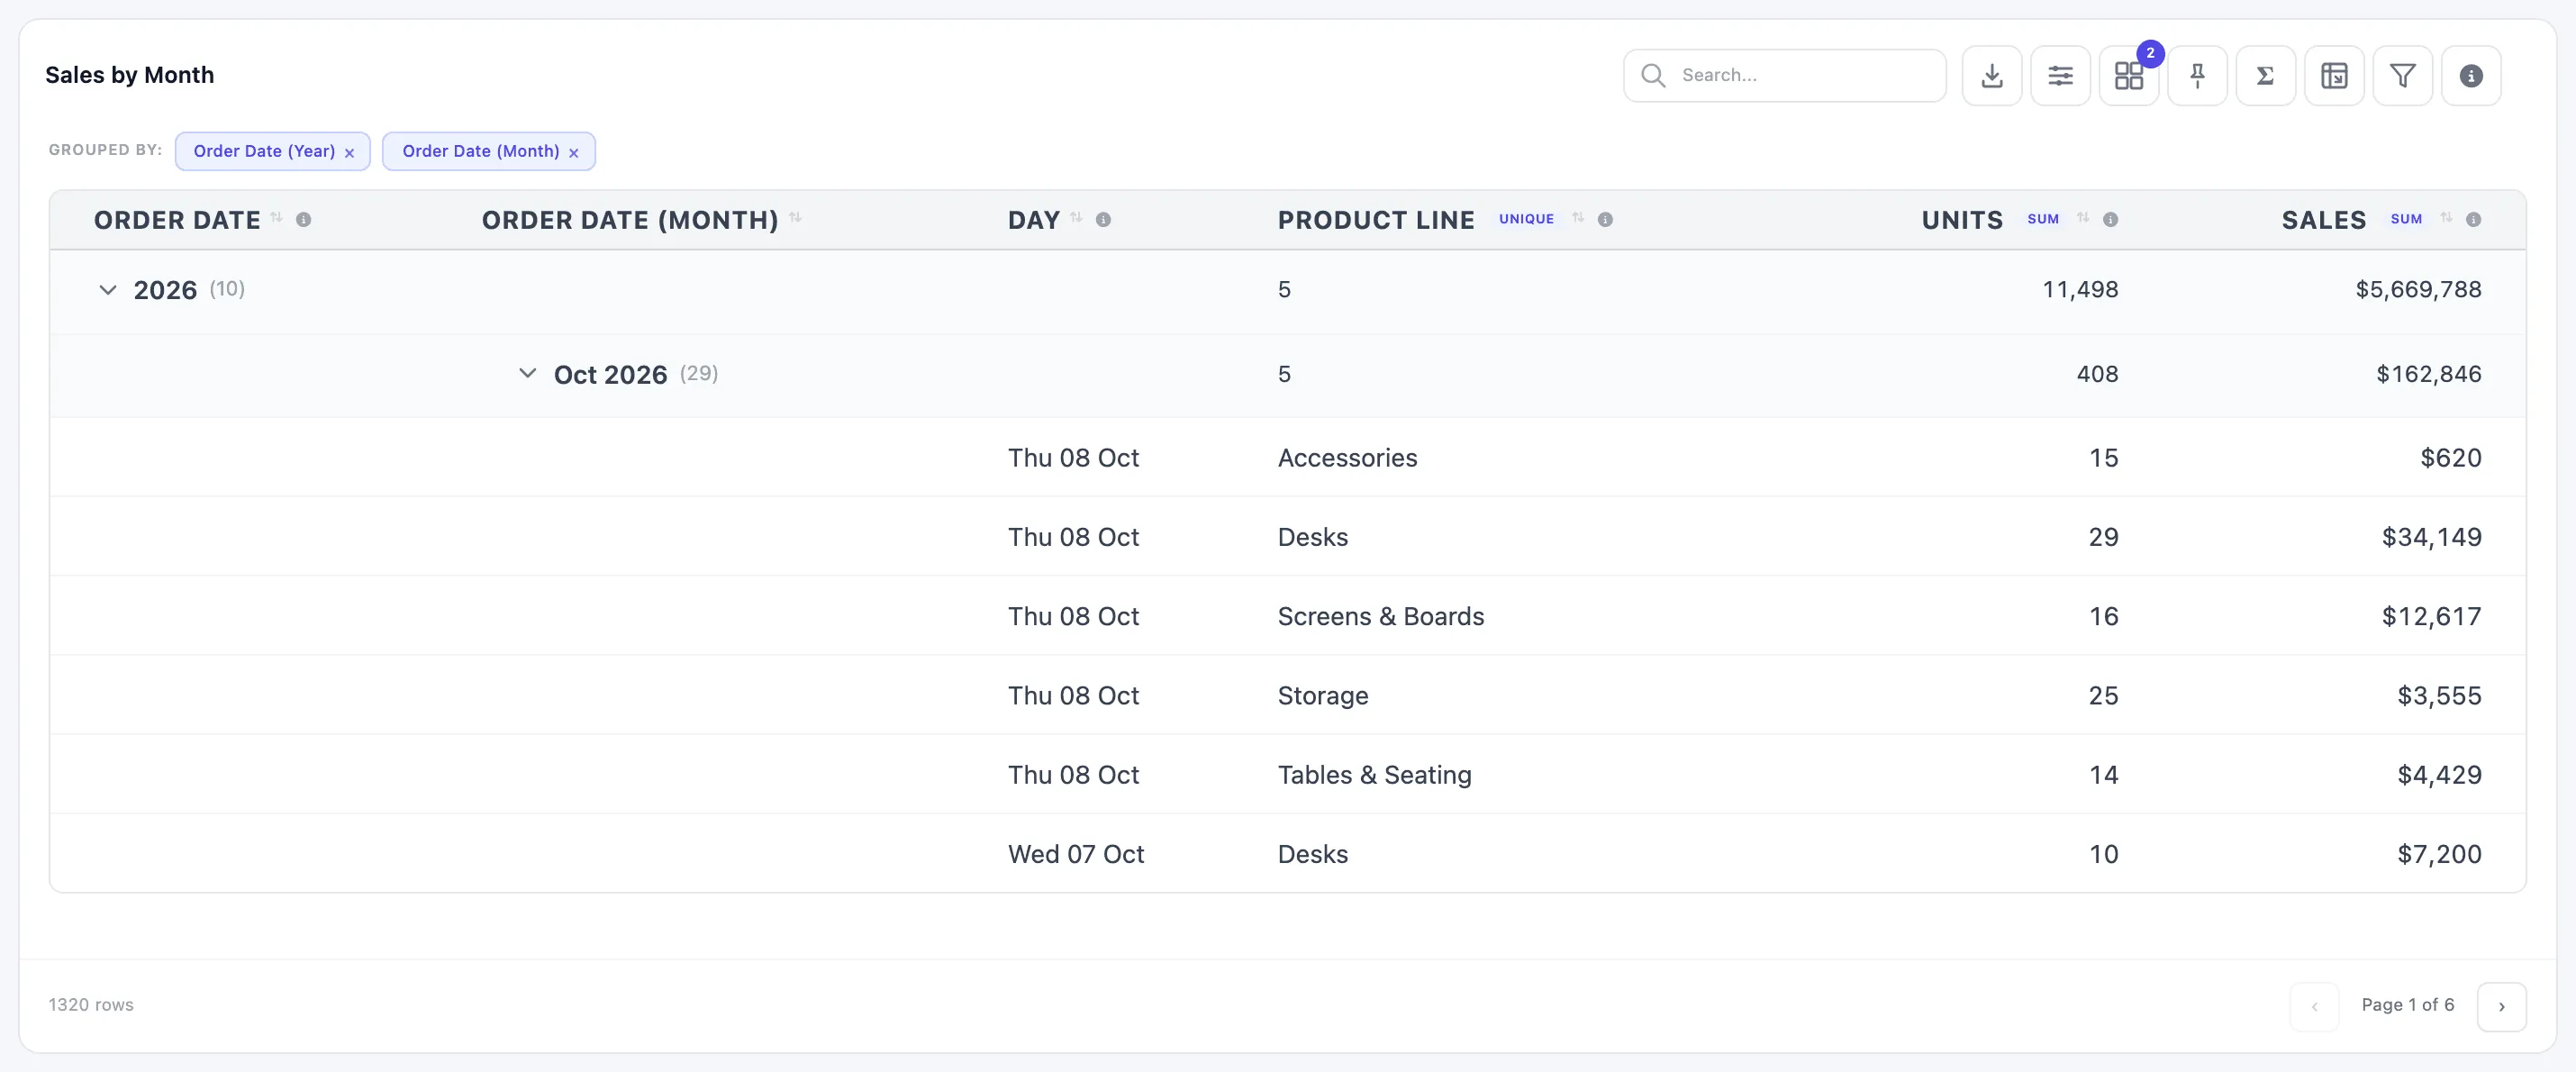The image size is (2576, 1072).
Task: Click the pivot table icon
Action: [x=2334, y=76]
